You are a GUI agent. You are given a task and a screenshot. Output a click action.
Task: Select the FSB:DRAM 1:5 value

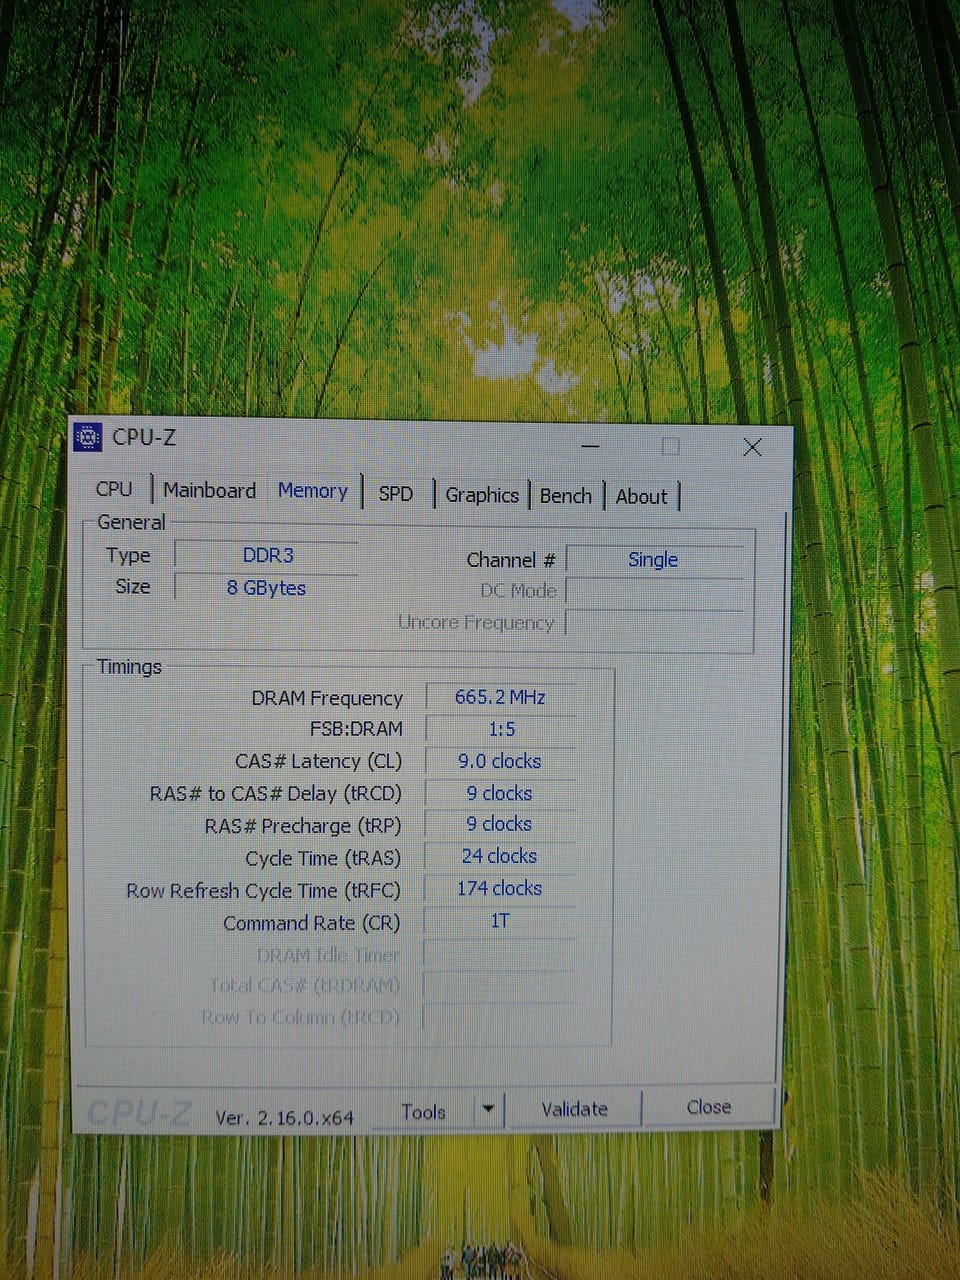(501, 729)
